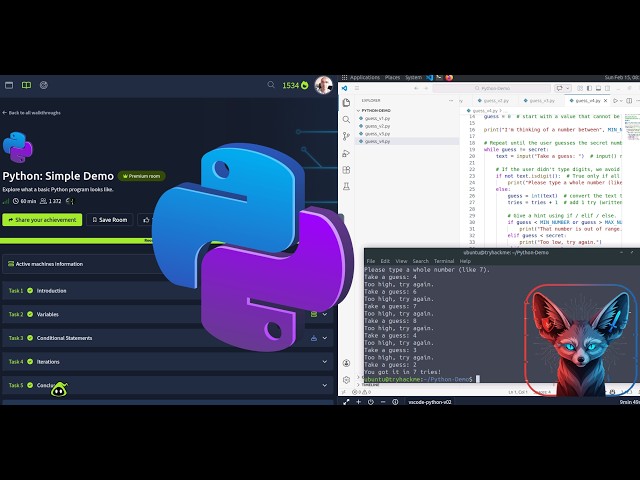Click the VS Code code minimap
This screenshot has height=480, width=640.
click(x=632, y=127)
